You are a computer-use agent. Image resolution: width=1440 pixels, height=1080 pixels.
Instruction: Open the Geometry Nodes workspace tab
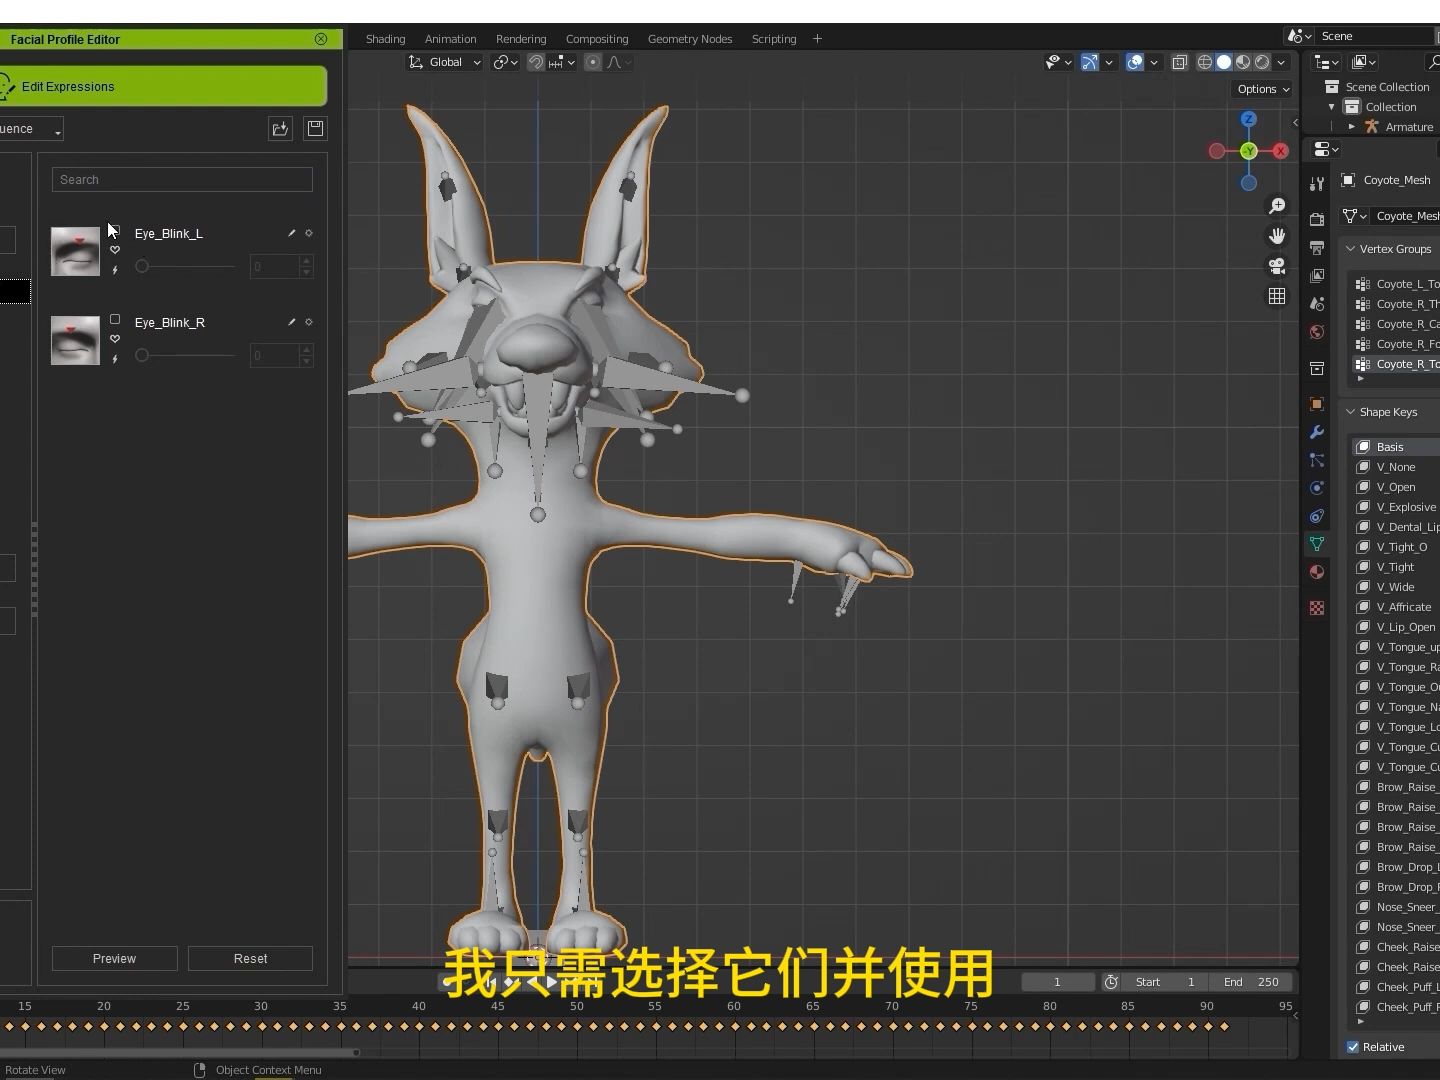tap(689, 39)
